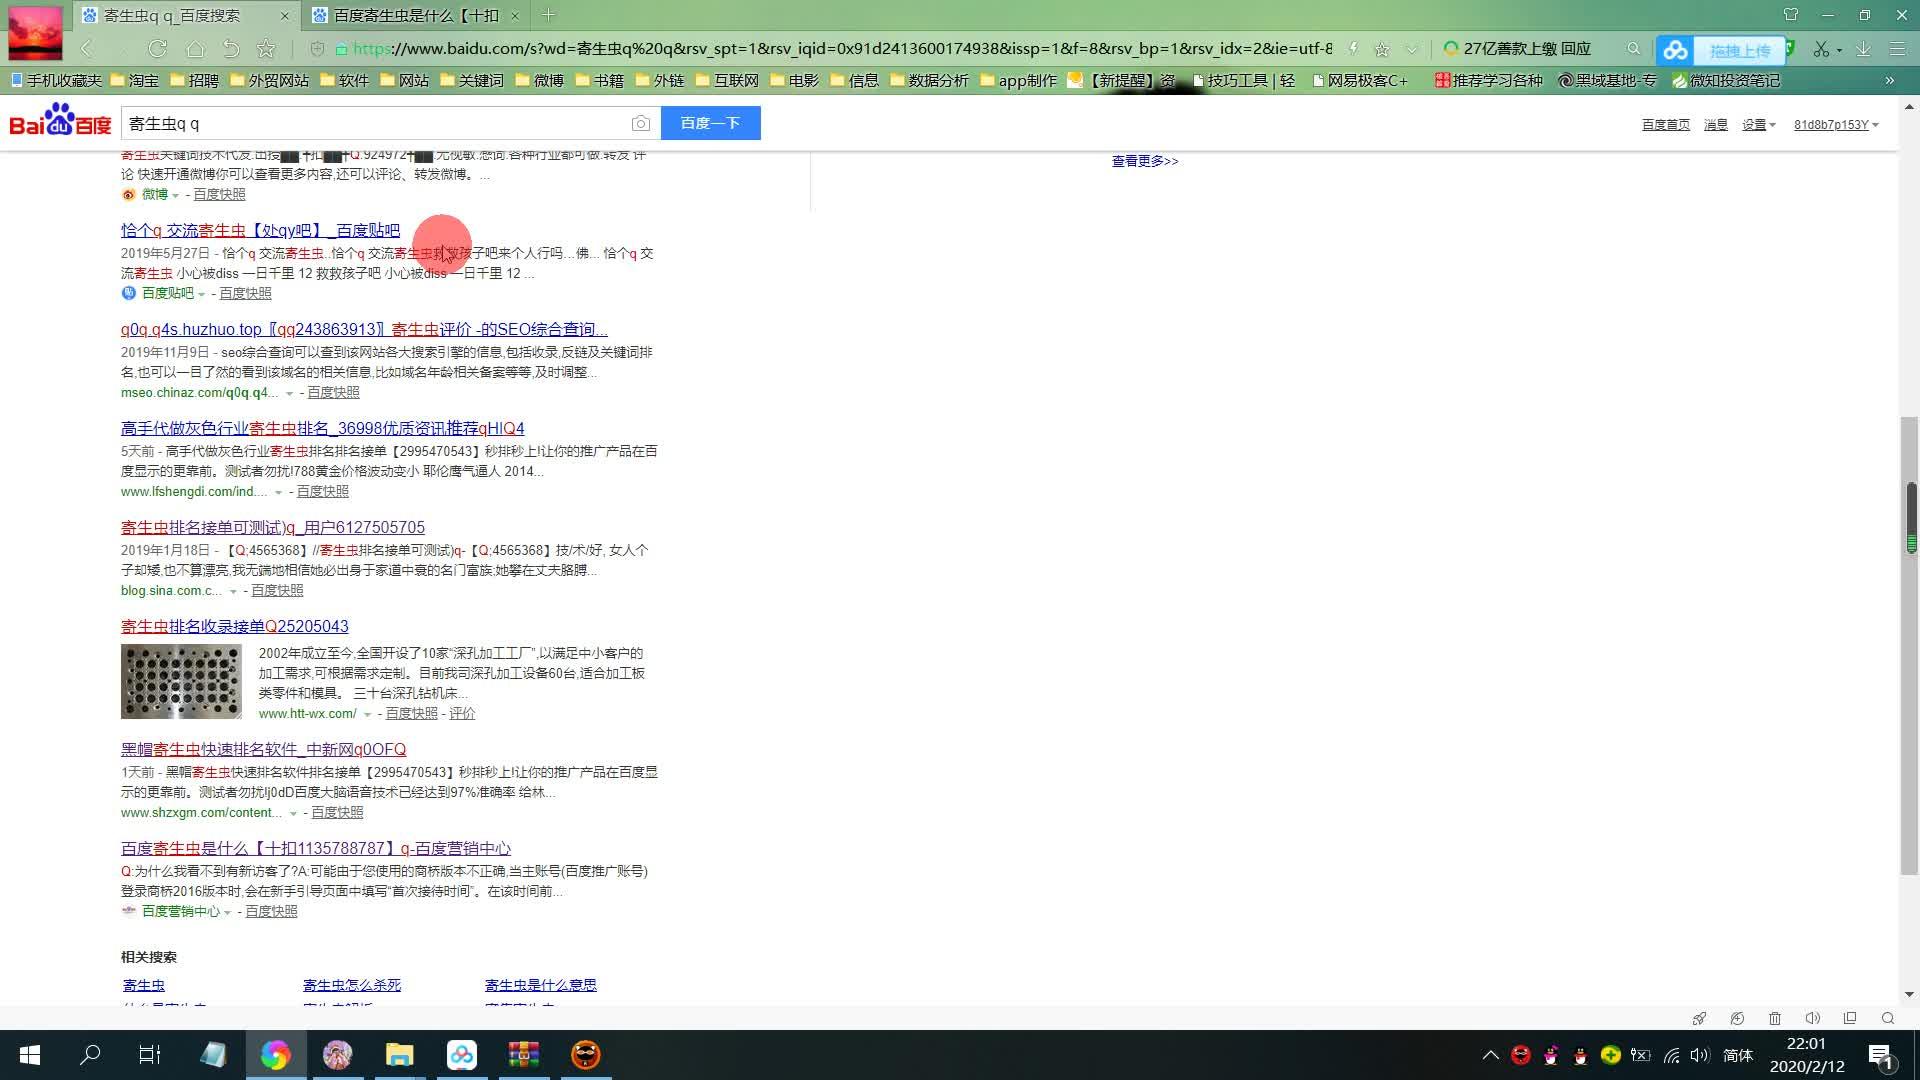The height and width of the screenshot is (1080, 1920).
Task: Click the browser back arrow
Action: coord(87,48)
